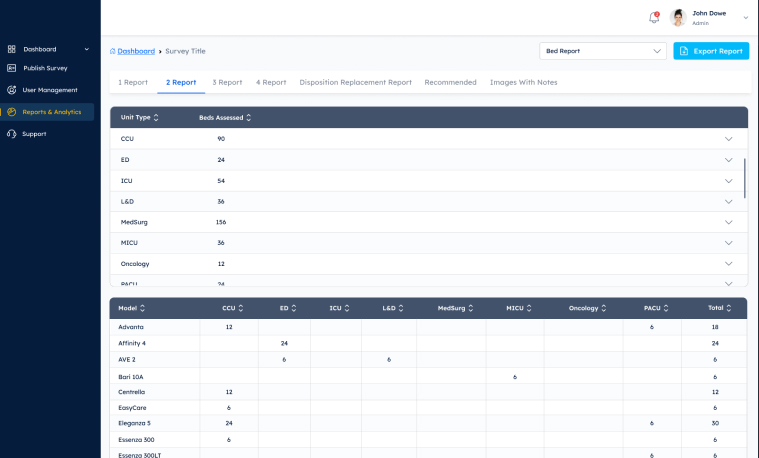Click the Publish Survey sidebar icon
Image resolution: width=759 pixels, height=458 pixels.
[x=12, y=69]
